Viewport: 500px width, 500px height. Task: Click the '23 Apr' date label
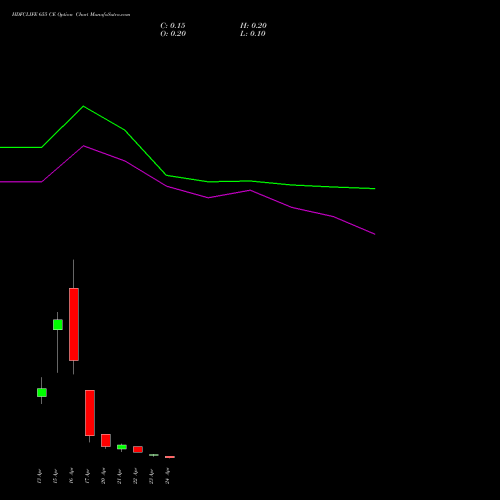[x=151, y=476]
